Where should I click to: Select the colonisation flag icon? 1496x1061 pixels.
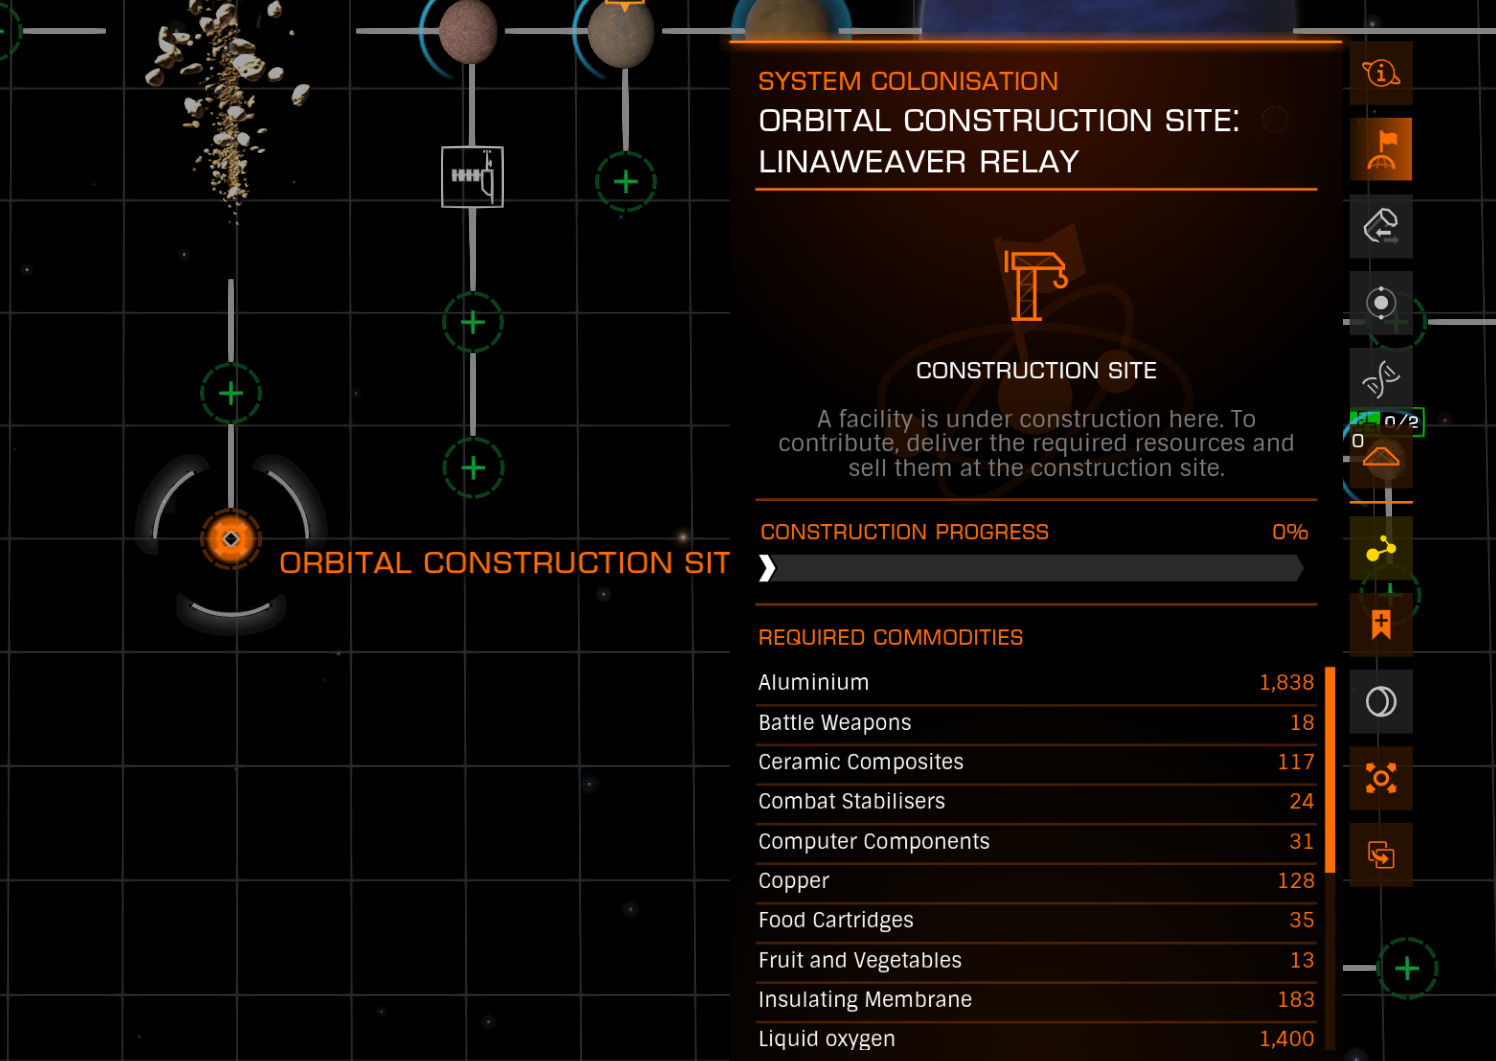(x=1381, y=149)
